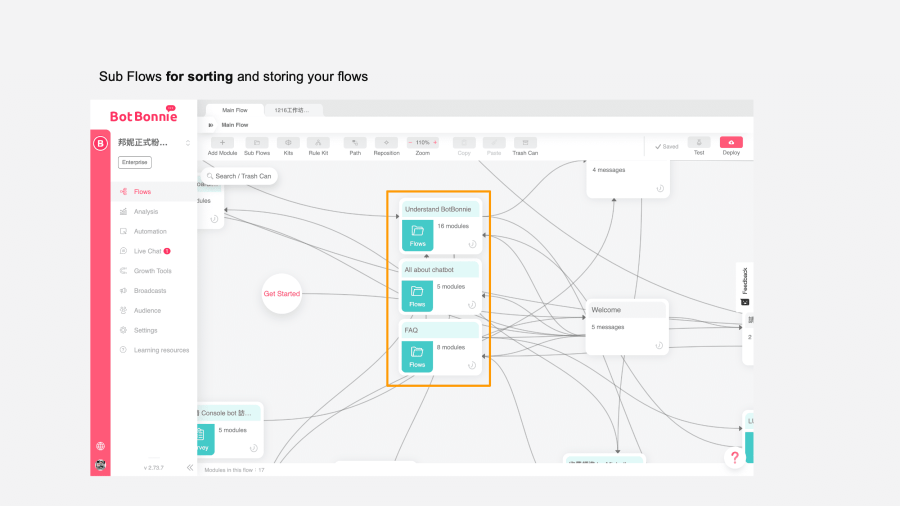The height and width of the screenshot is (506, 900).
Task: Switch to the 1216 tab
Action: click(292, 110)
